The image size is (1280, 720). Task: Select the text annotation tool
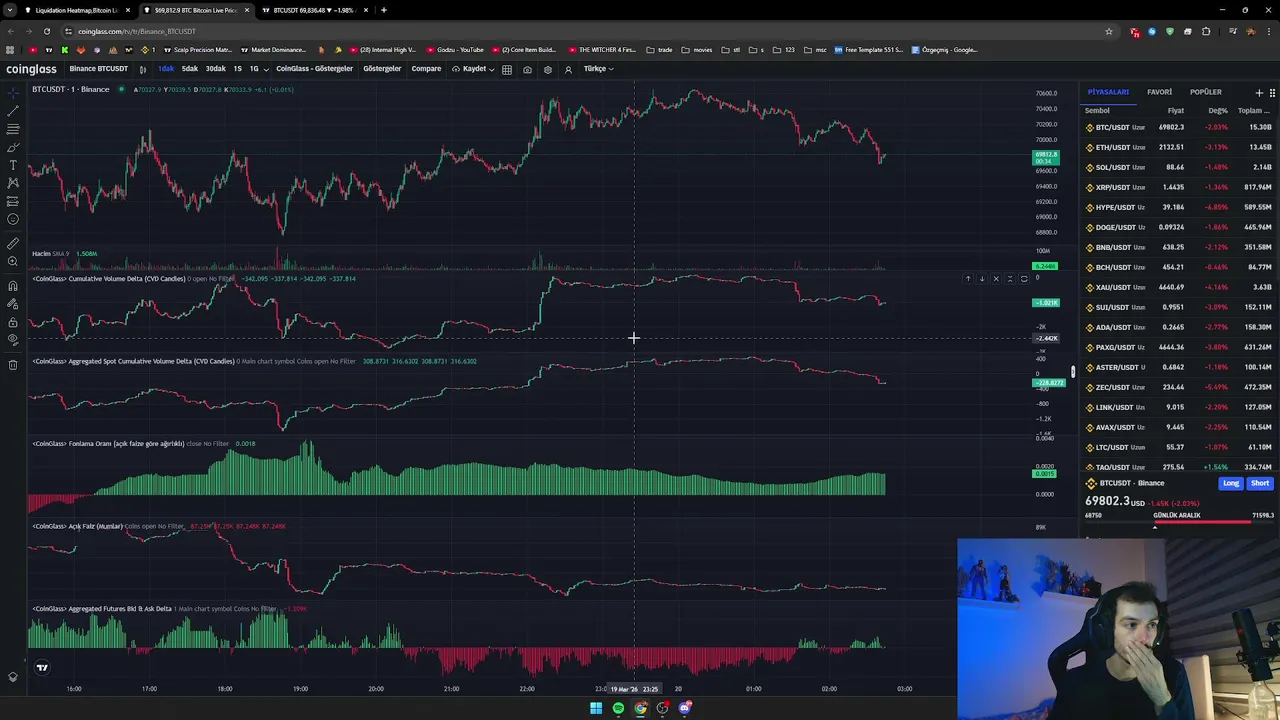click(x=13, y=165)
